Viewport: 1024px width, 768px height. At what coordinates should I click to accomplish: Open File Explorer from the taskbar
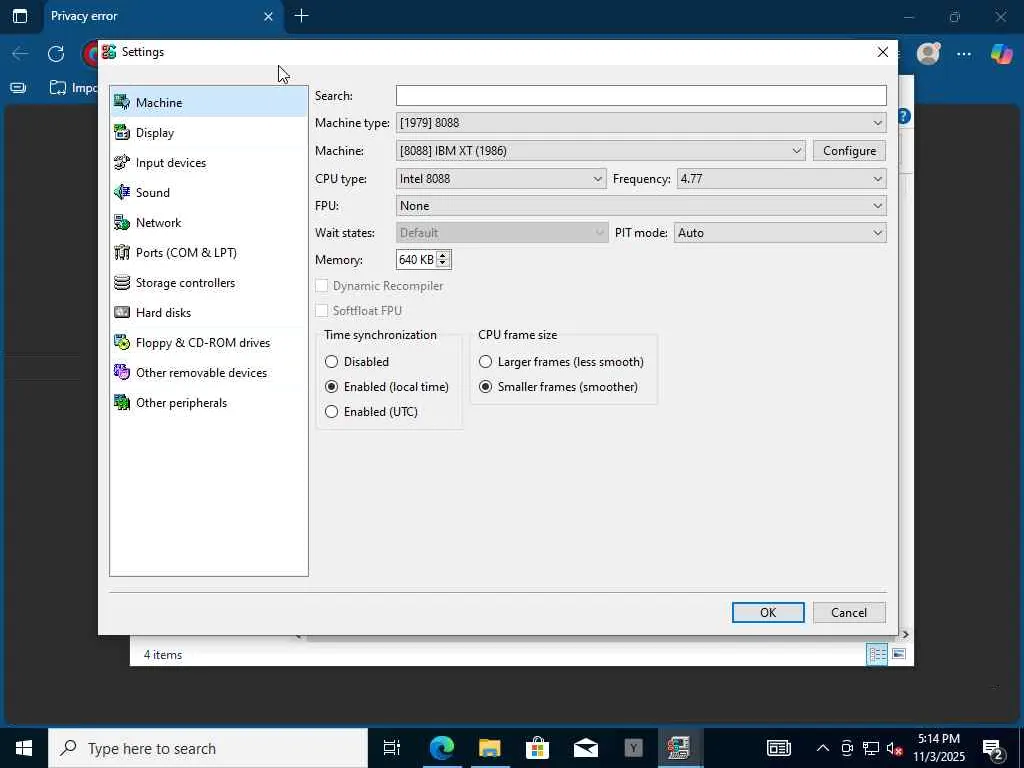490,748
